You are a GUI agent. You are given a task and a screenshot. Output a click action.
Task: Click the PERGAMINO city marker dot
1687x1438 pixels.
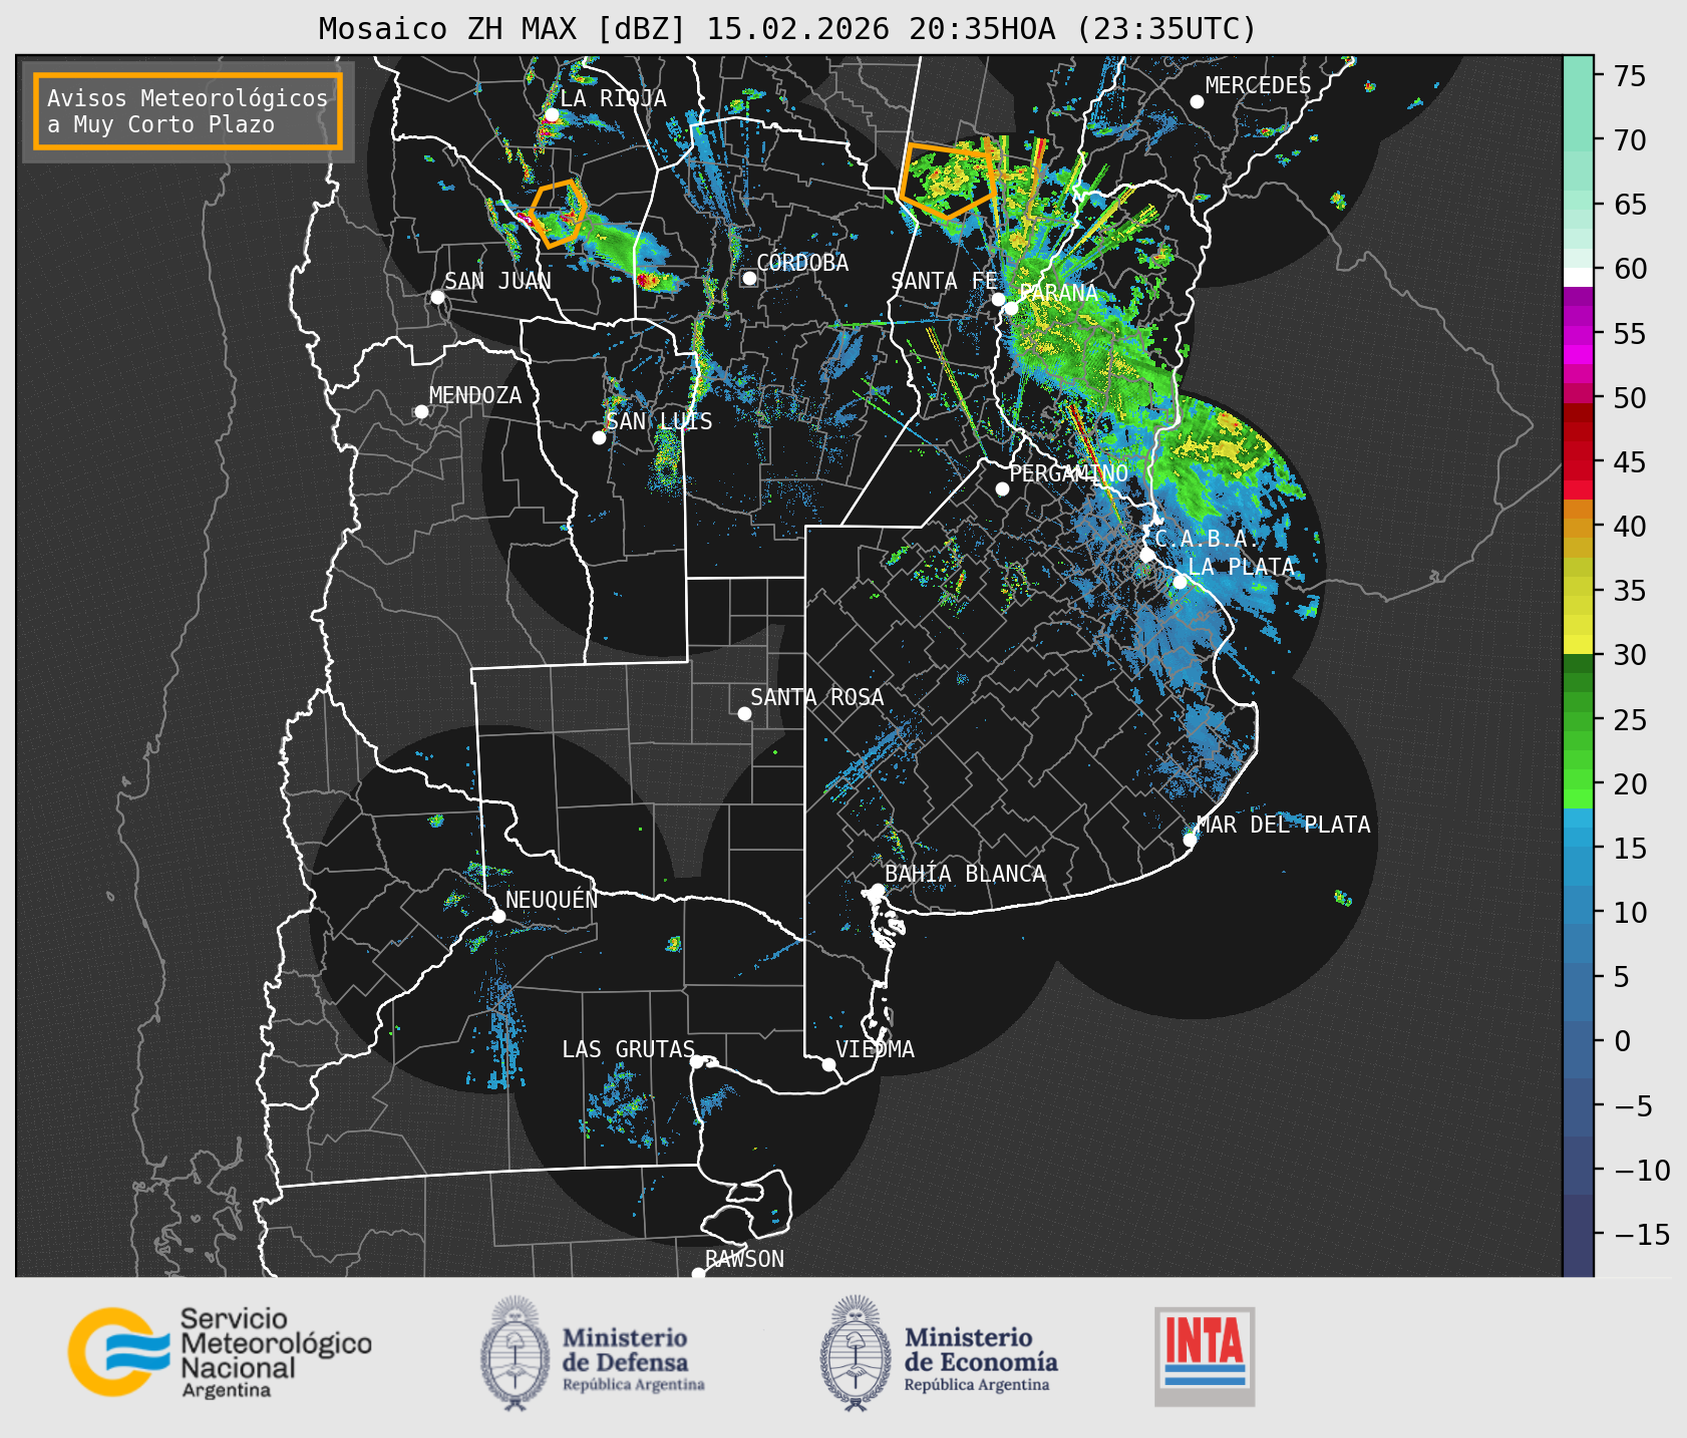point(1002,489)
